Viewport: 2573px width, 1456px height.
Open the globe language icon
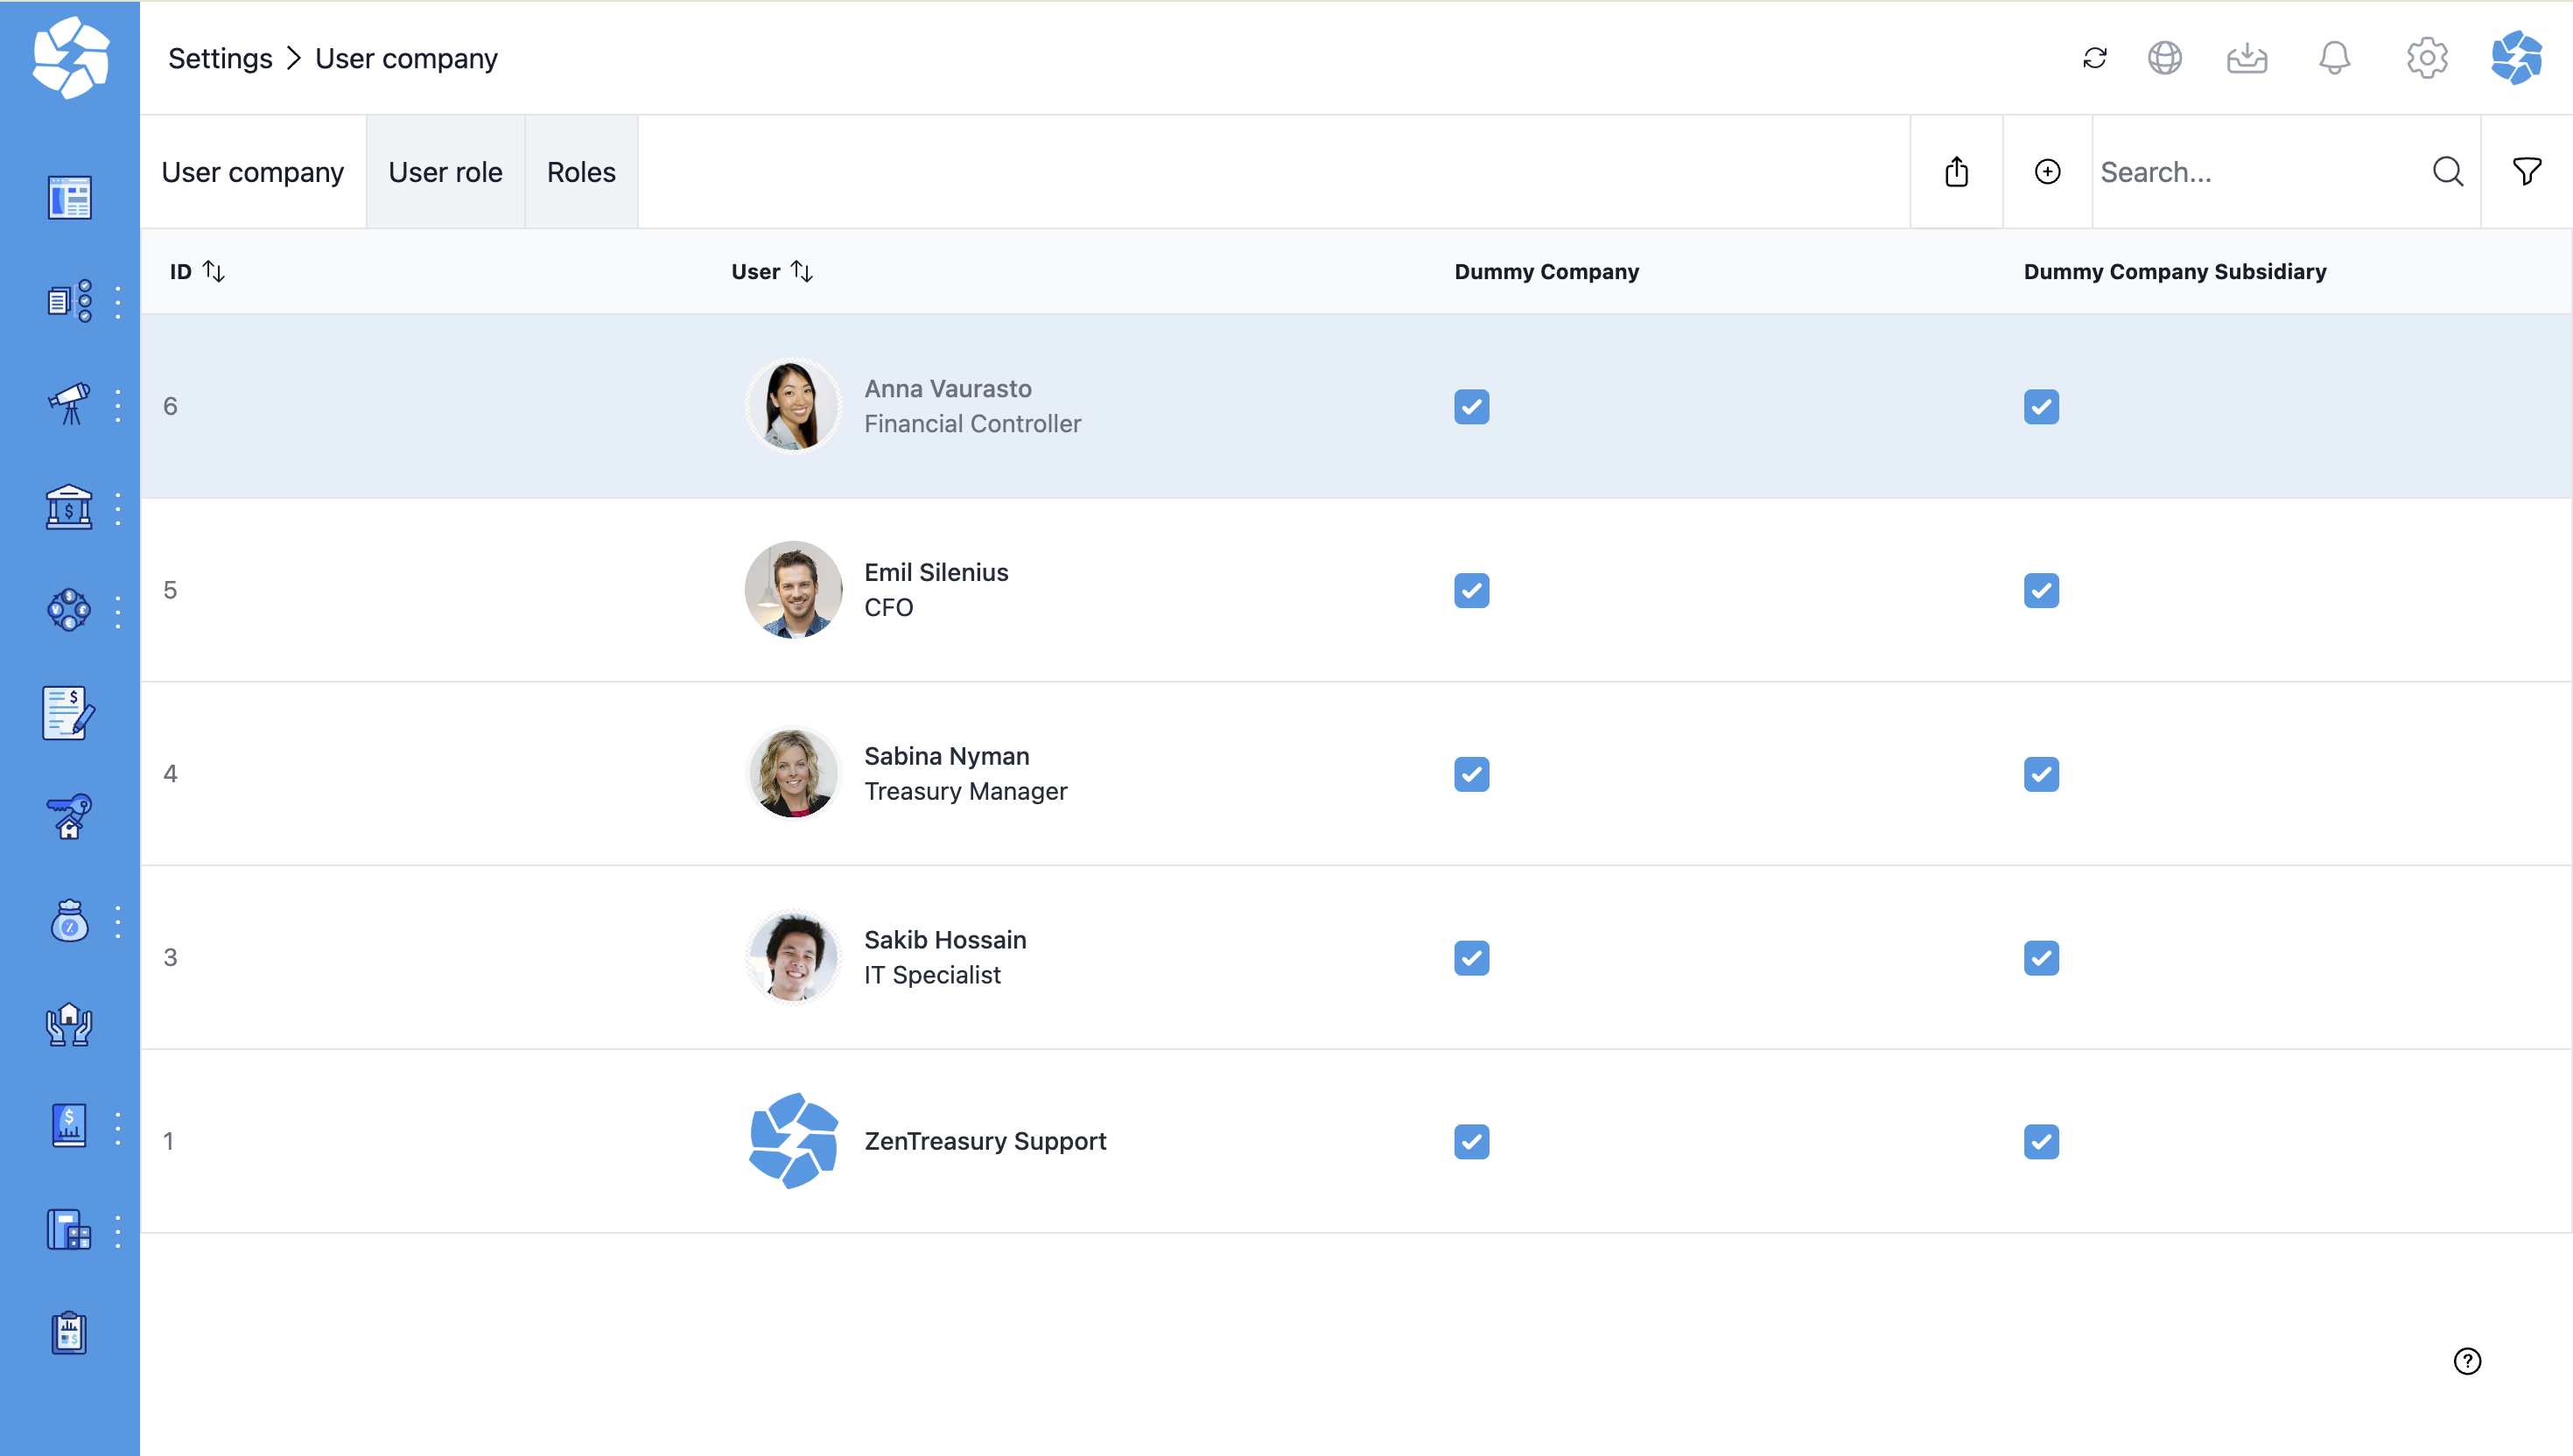pos(2164,58)
